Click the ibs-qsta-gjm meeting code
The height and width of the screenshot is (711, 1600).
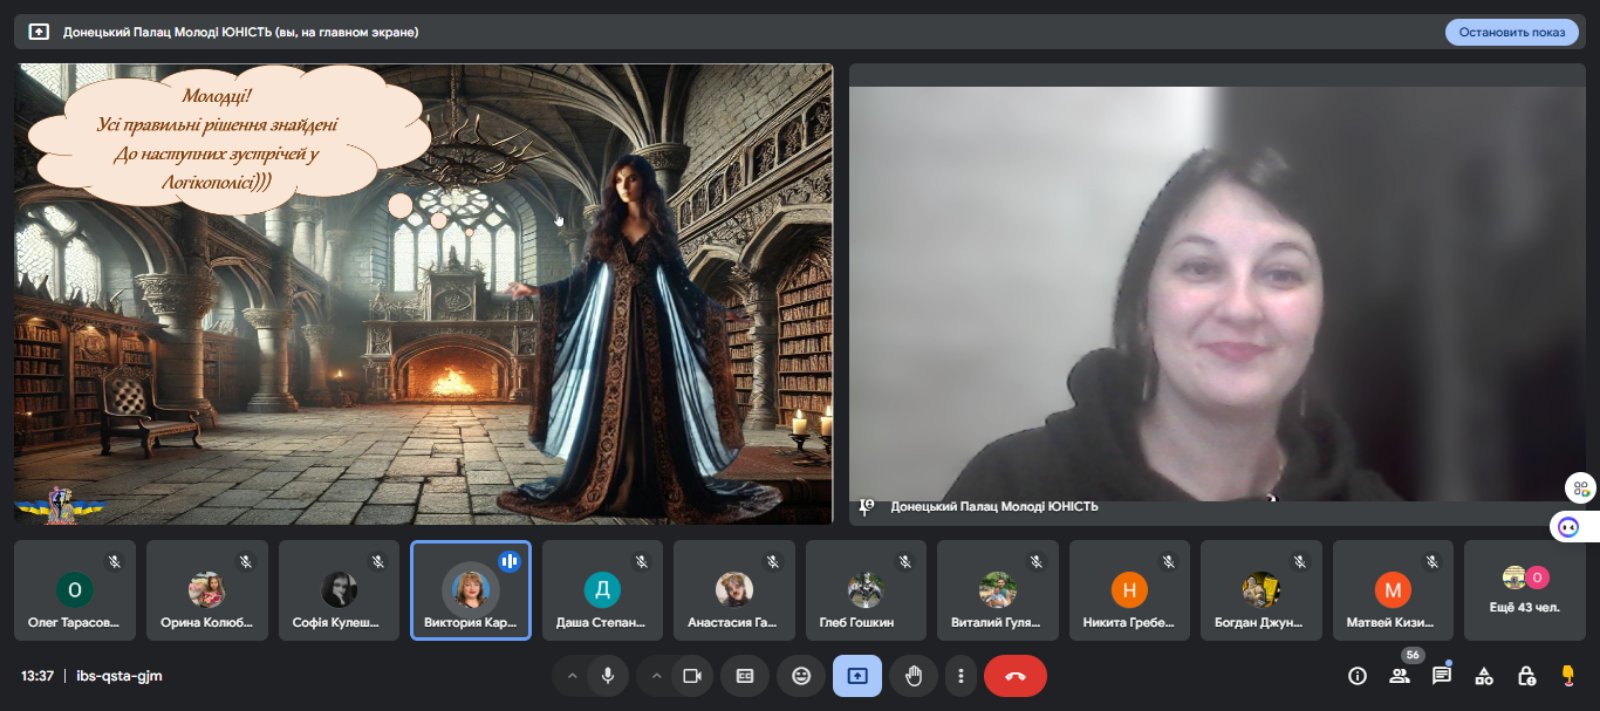click(x=119, y=676)
